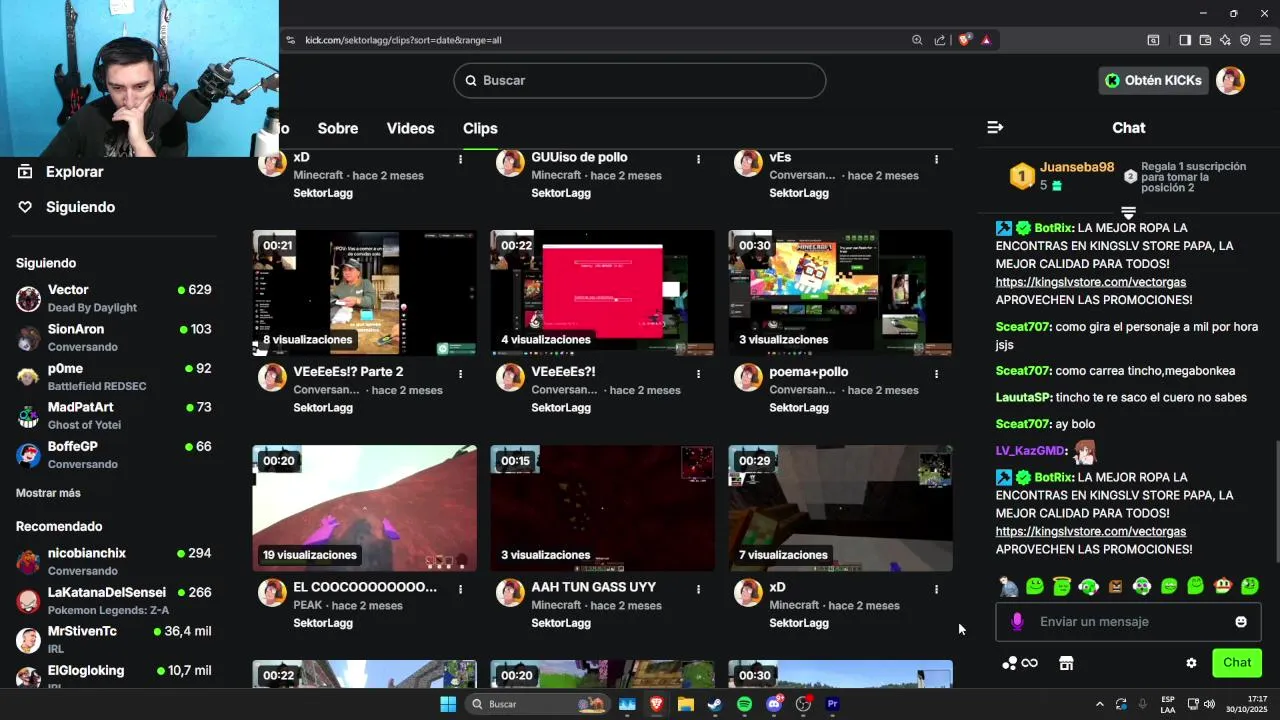Click the LauutaSP username in chat
Screen dimensions: 1280x720
[x=1024, y=397]
